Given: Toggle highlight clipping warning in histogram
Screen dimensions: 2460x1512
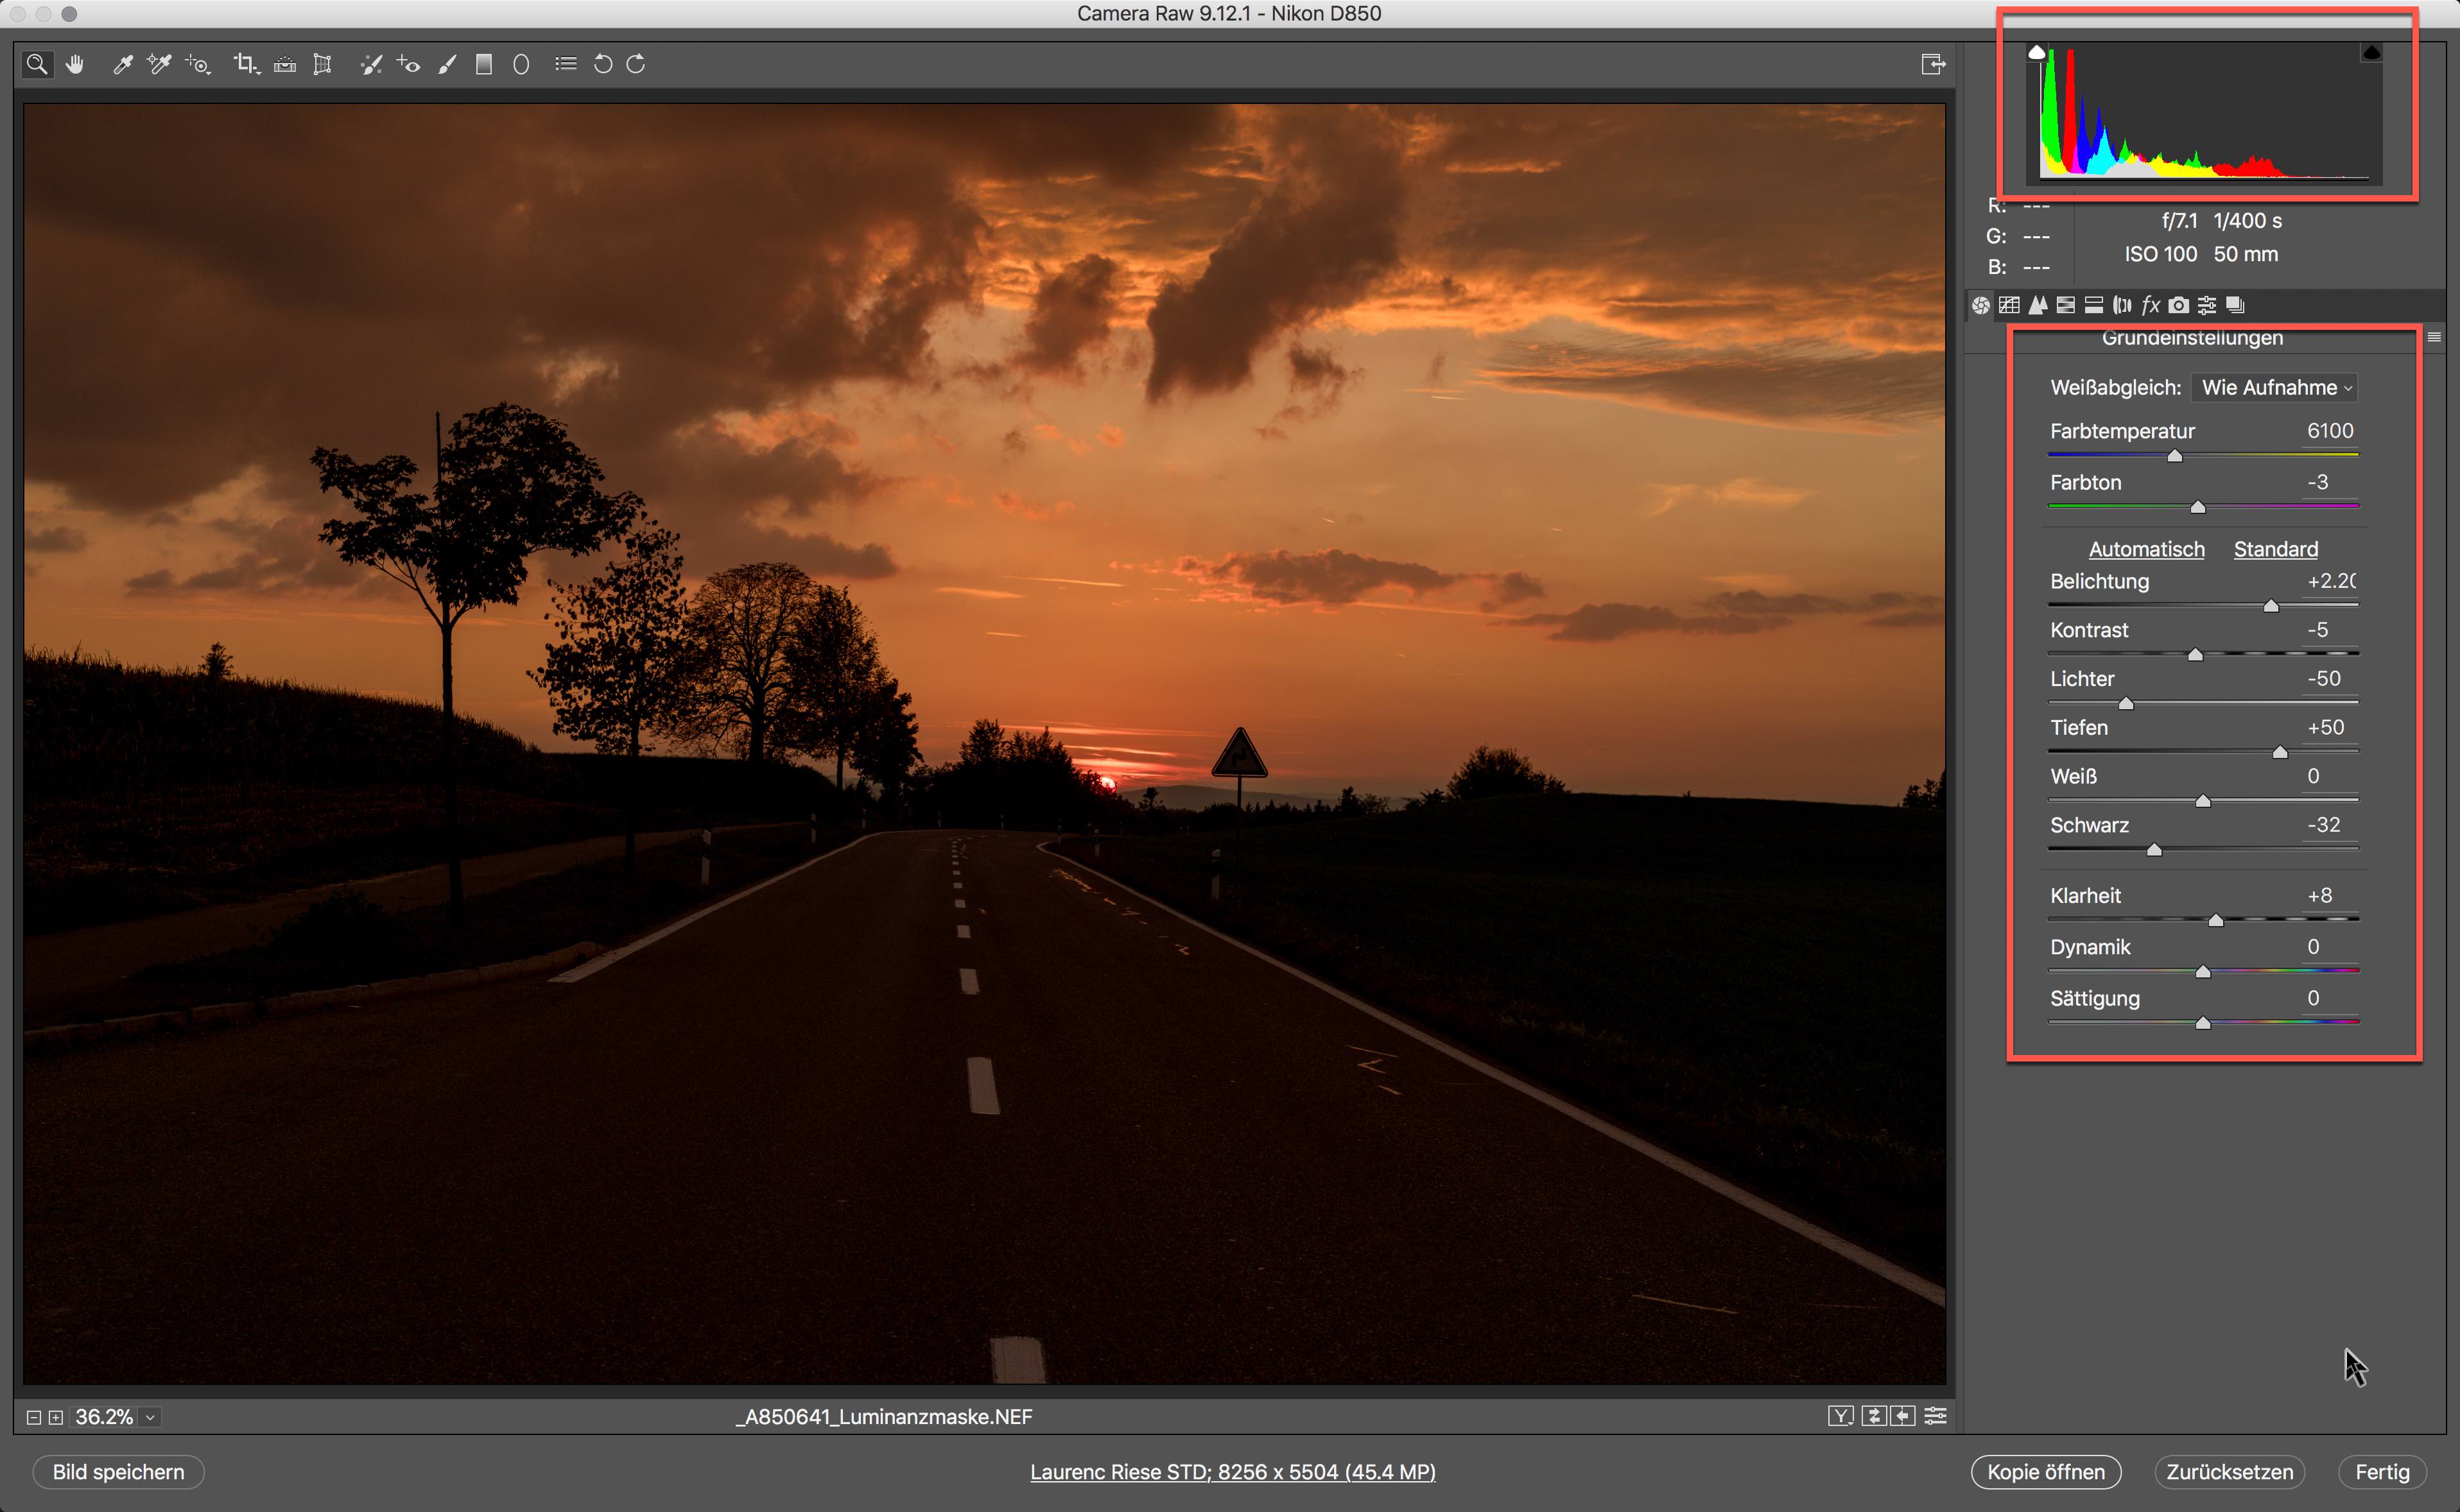Looking at the screenshot, I should pyautogui.click(x=2371, y=52).
